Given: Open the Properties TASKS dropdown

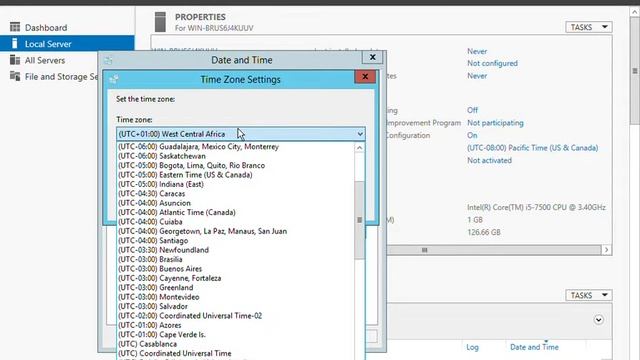Looking at the screenshot, I should coord(589,27).
